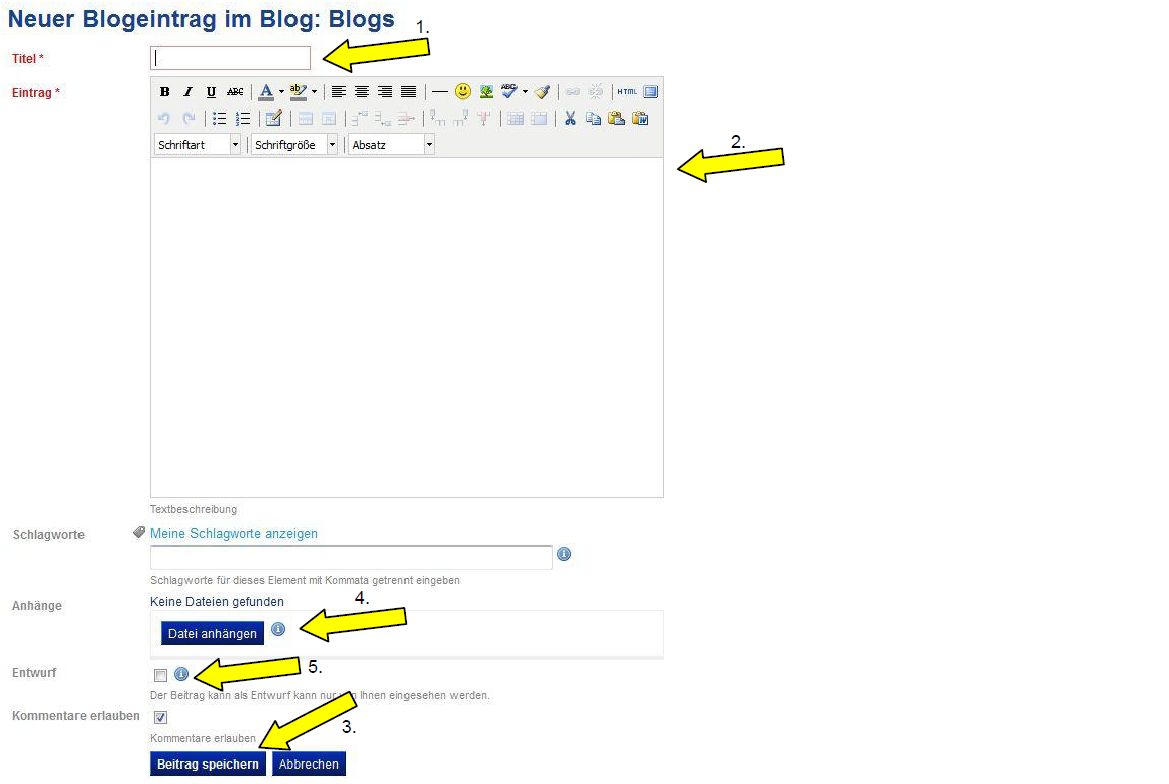The height and width of the screenshot is (784, 1169).
Task: Click into the Titel input field
Action: coord(231,58)
